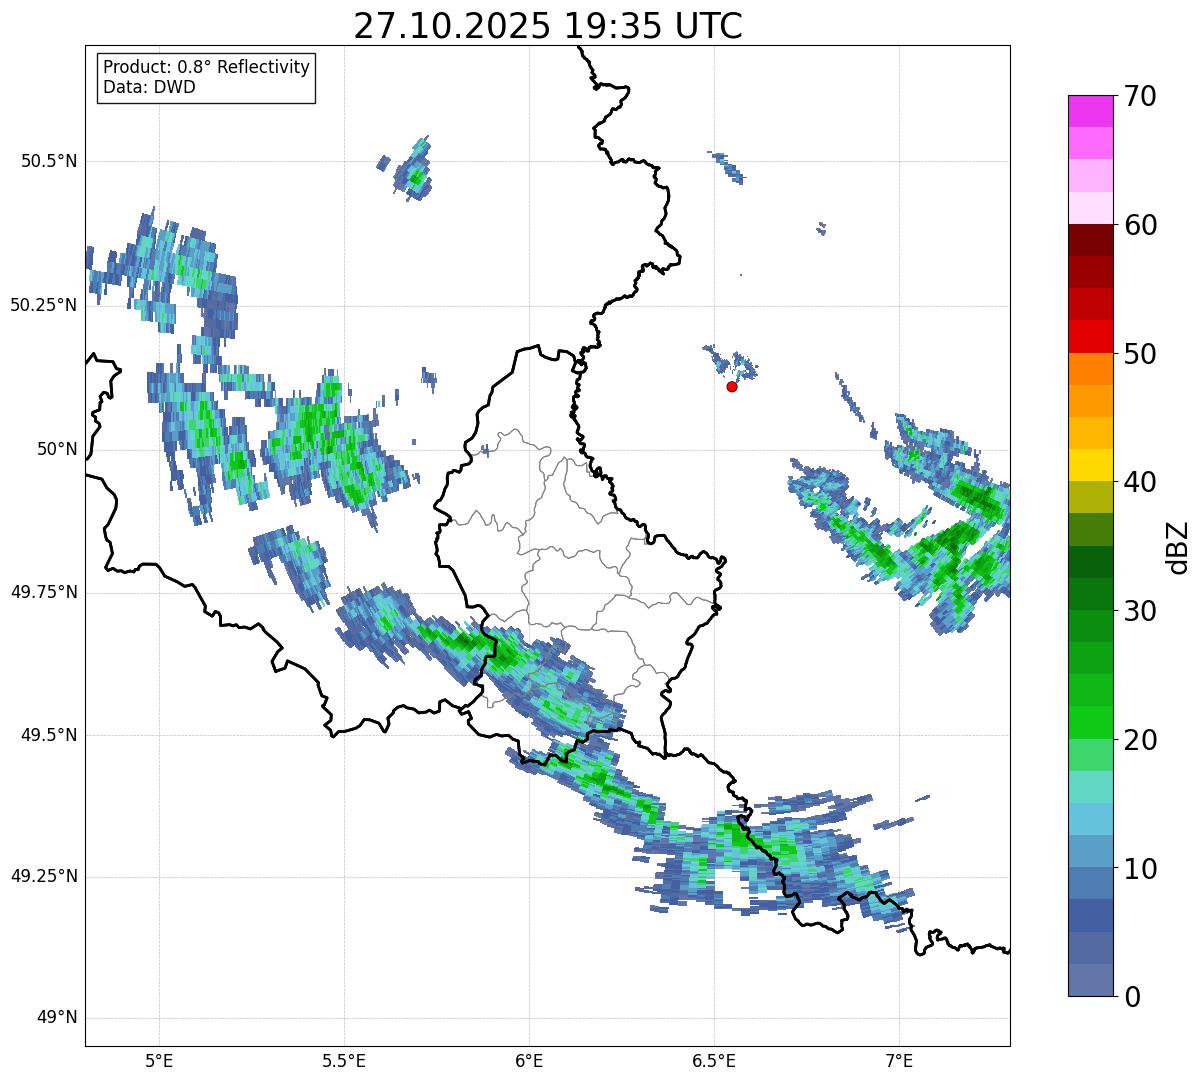
Task: Click the '5°E' longitude label
Action: pyautogui.click(x=159, y=1061)
